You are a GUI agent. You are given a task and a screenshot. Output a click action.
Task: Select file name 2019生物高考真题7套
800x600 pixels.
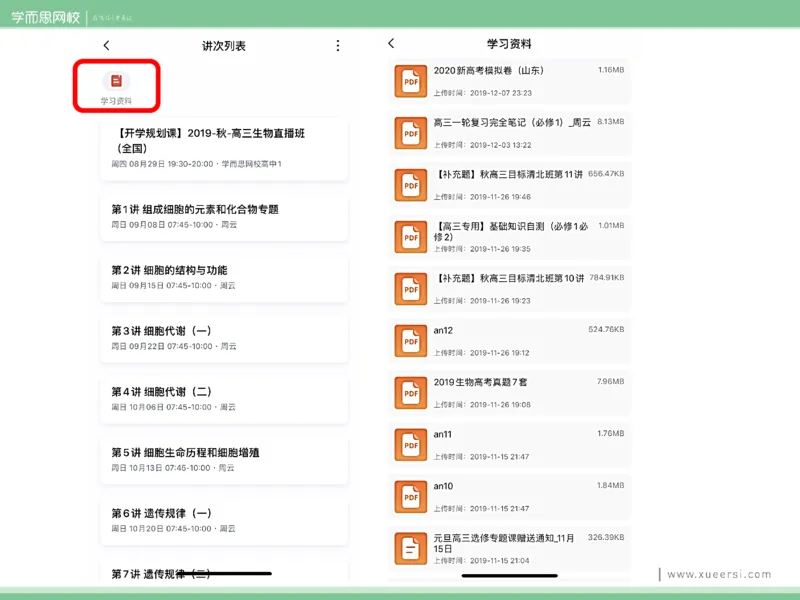point(480,382)
